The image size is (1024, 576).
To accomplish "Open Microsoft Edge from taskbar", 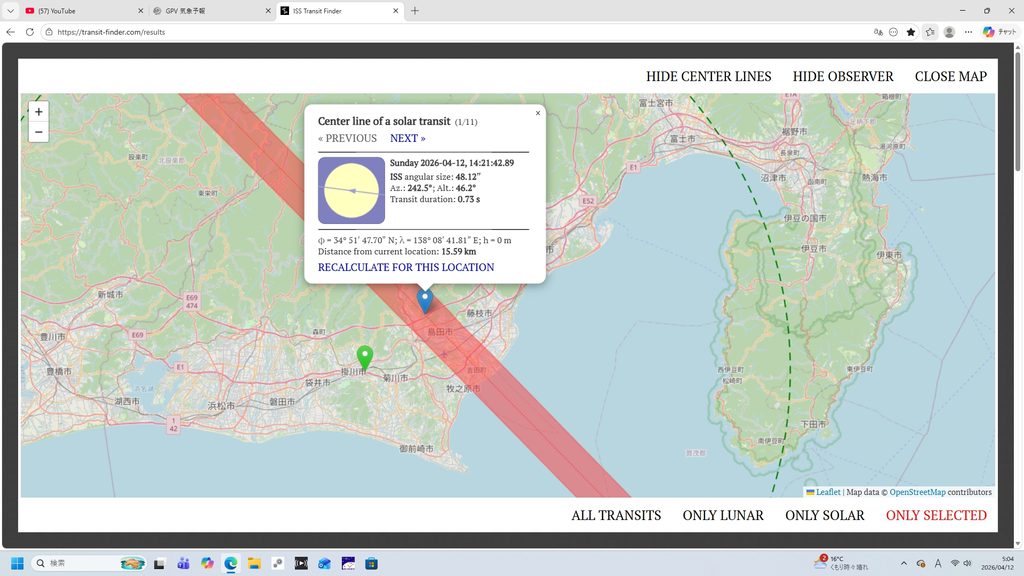I will click(231, 563).
